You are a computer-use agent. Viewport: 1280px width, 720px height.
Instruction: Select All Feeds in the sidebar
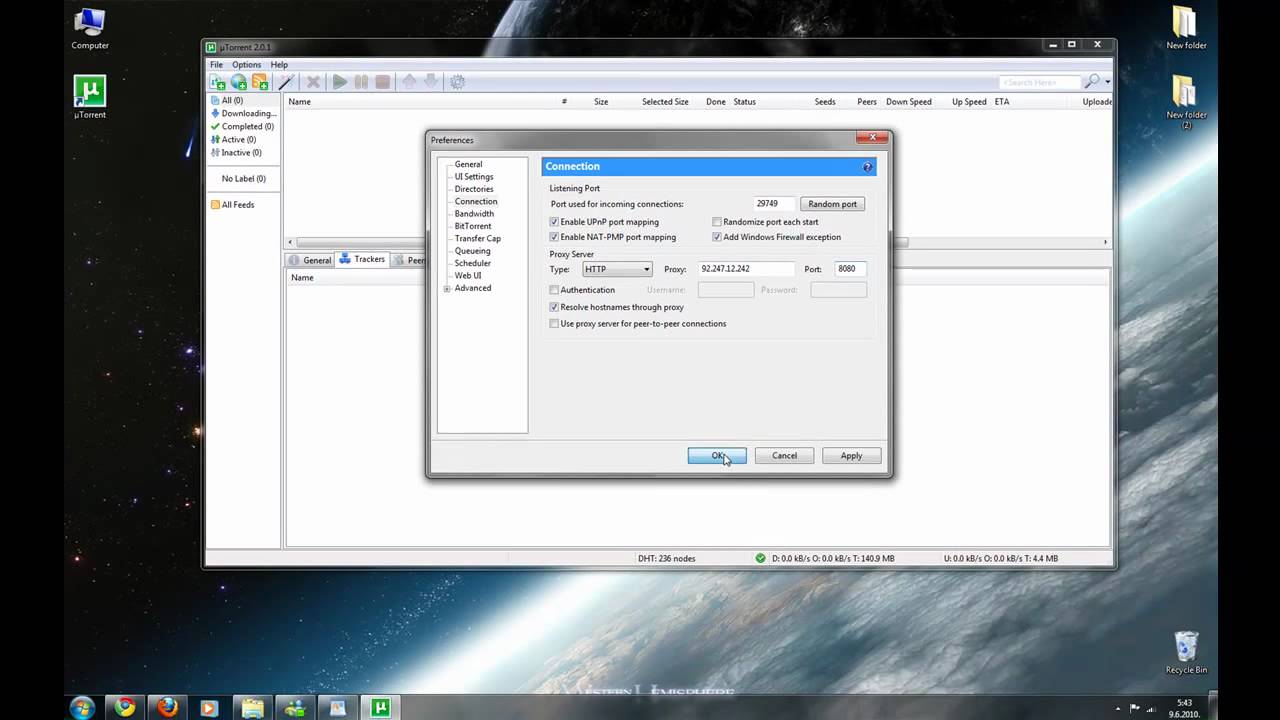(232, 205)
